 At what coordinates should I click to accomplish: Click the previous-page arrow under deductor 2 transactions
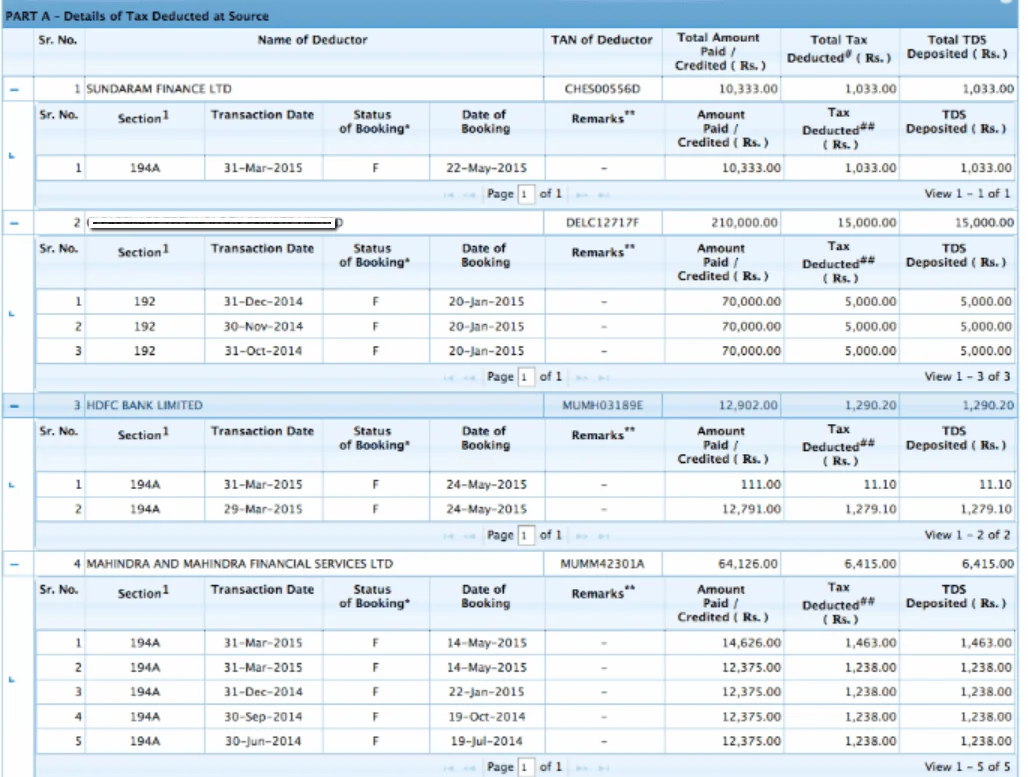pyautogui.click(x=469, y=376)
